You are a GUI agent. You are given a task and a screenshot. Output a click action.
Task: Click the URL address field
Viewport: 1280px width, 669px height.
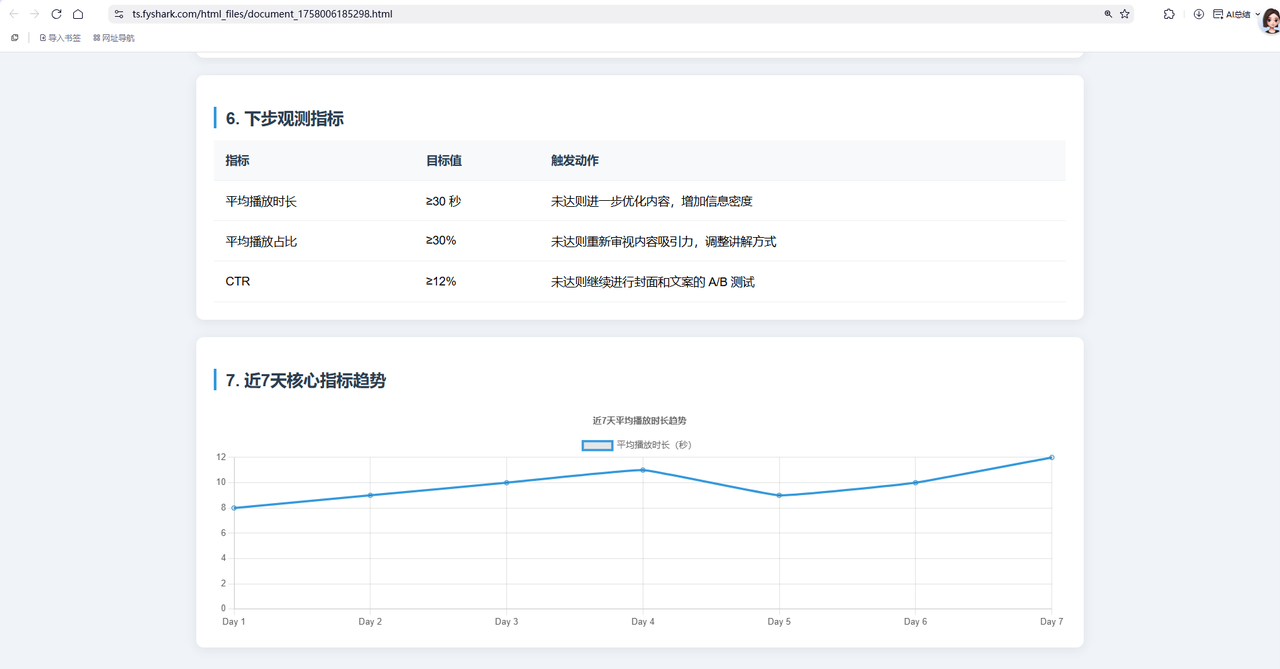point(600,14)
